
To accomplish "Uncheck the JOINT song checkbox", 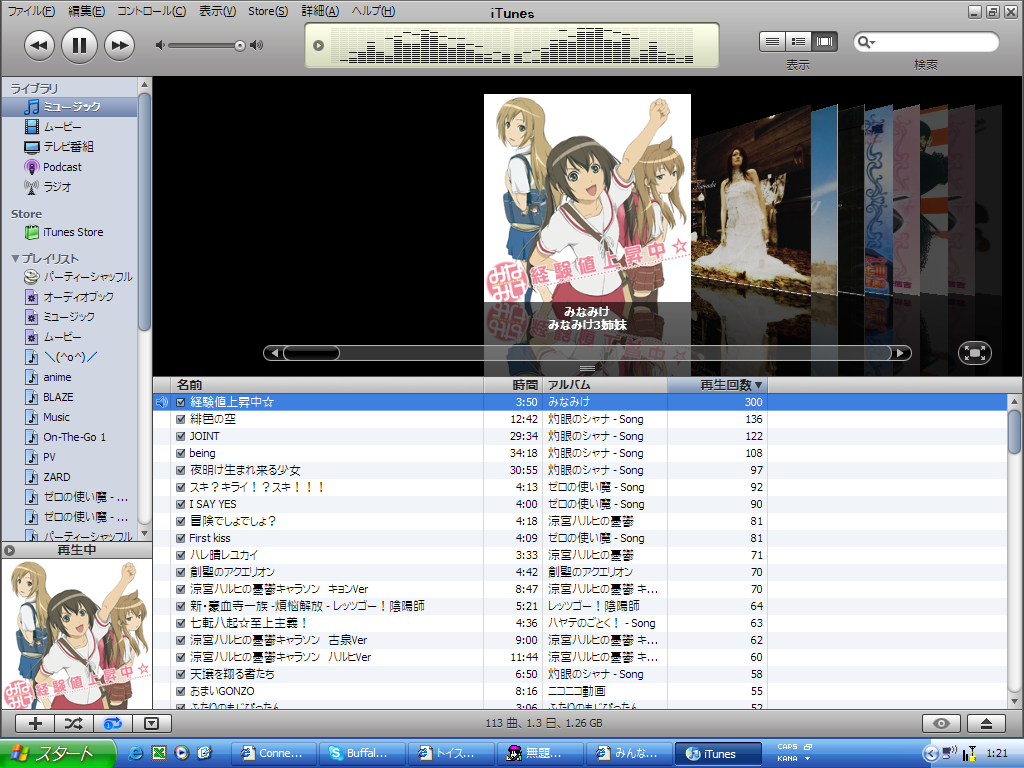I will click(x=181, y=436).
